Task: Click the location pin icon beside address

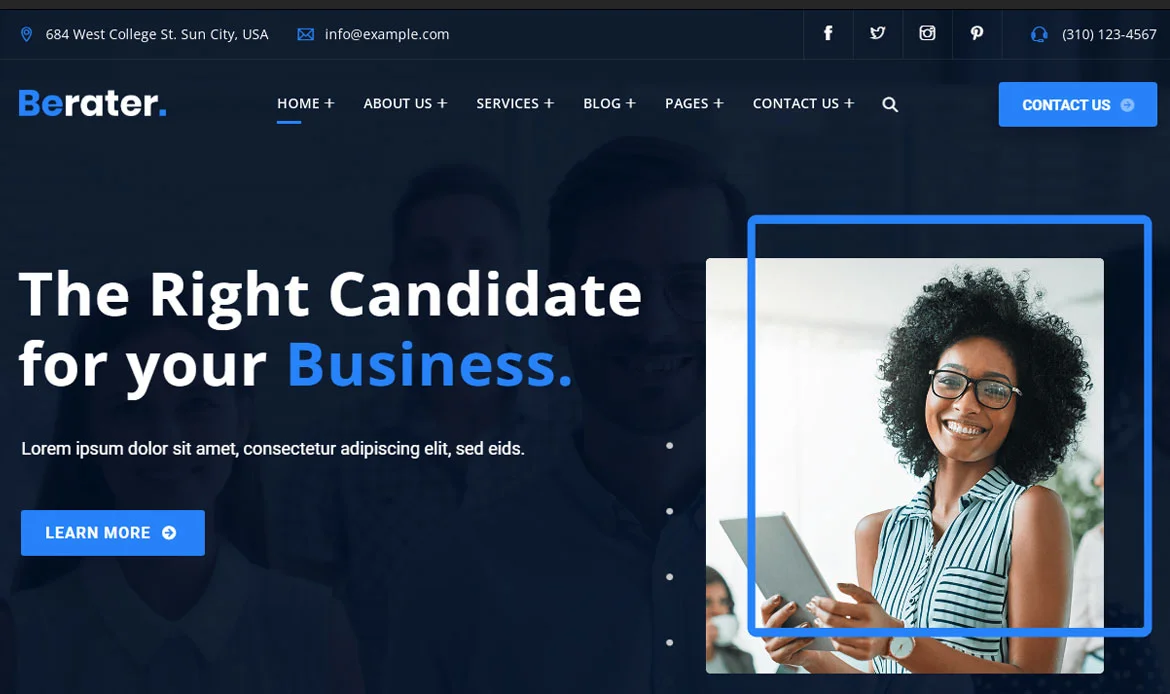Action: tap(26, 34)
